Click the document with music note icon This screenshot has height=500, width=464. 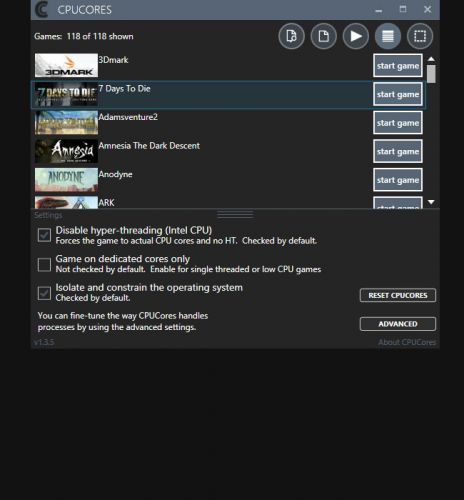coord(291,36)
